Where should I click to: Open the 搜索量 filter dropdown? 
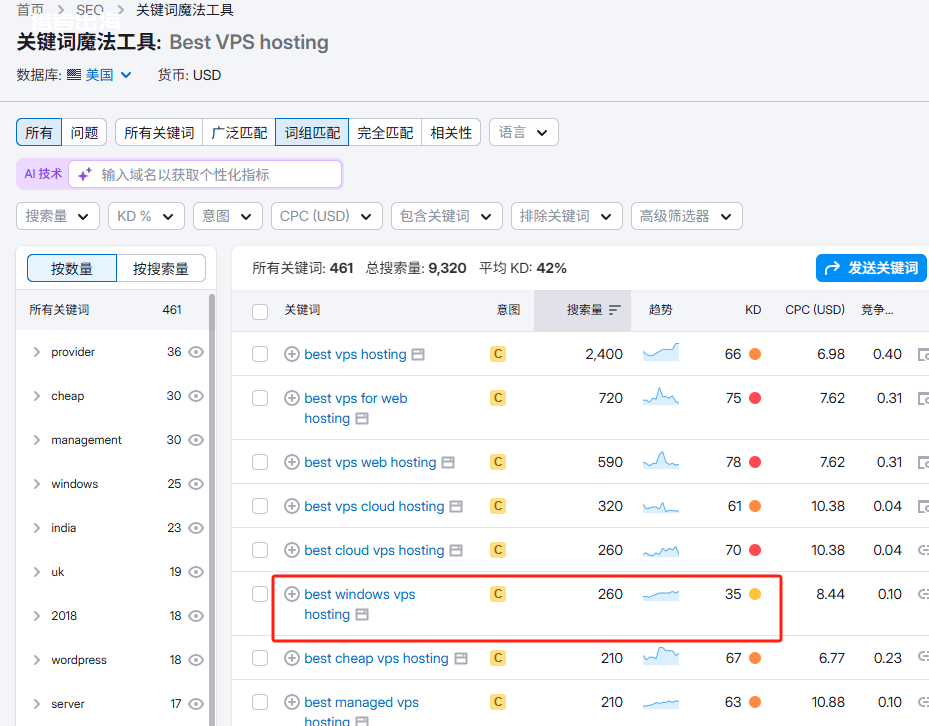[58, 216]
